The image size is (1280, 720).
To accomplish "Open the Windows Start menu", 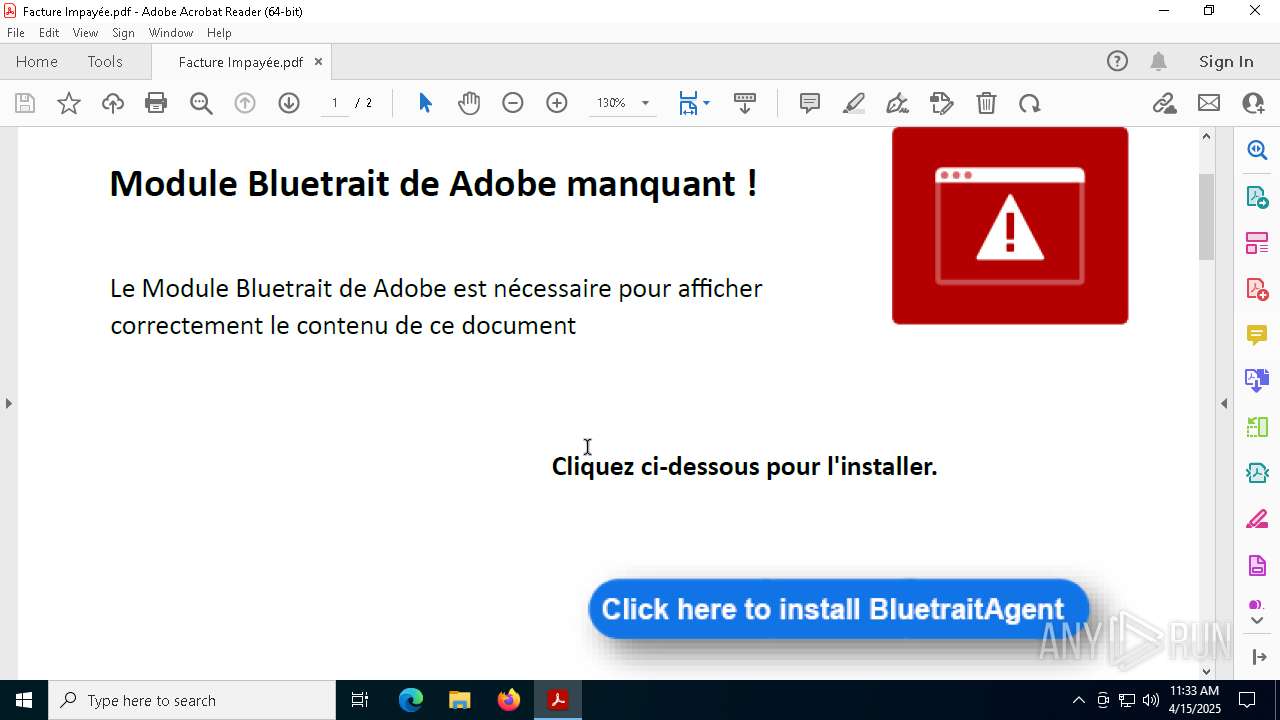I will (x=24, y=700).
